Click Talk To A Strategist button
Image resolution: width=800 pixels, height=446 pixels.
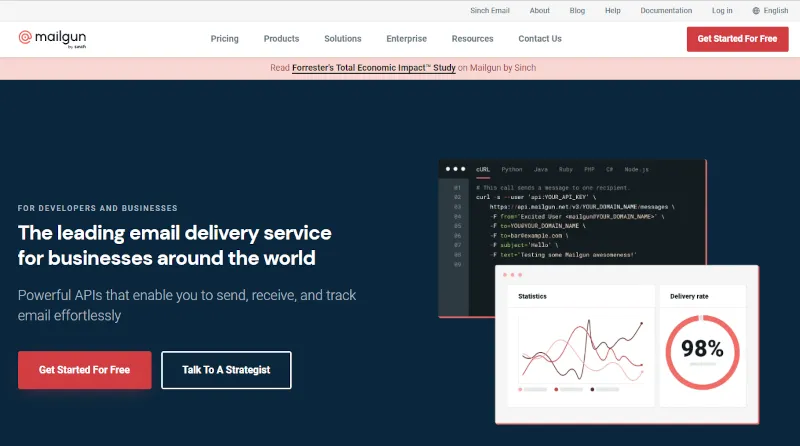pyautogui.click(x=227, y=370)
